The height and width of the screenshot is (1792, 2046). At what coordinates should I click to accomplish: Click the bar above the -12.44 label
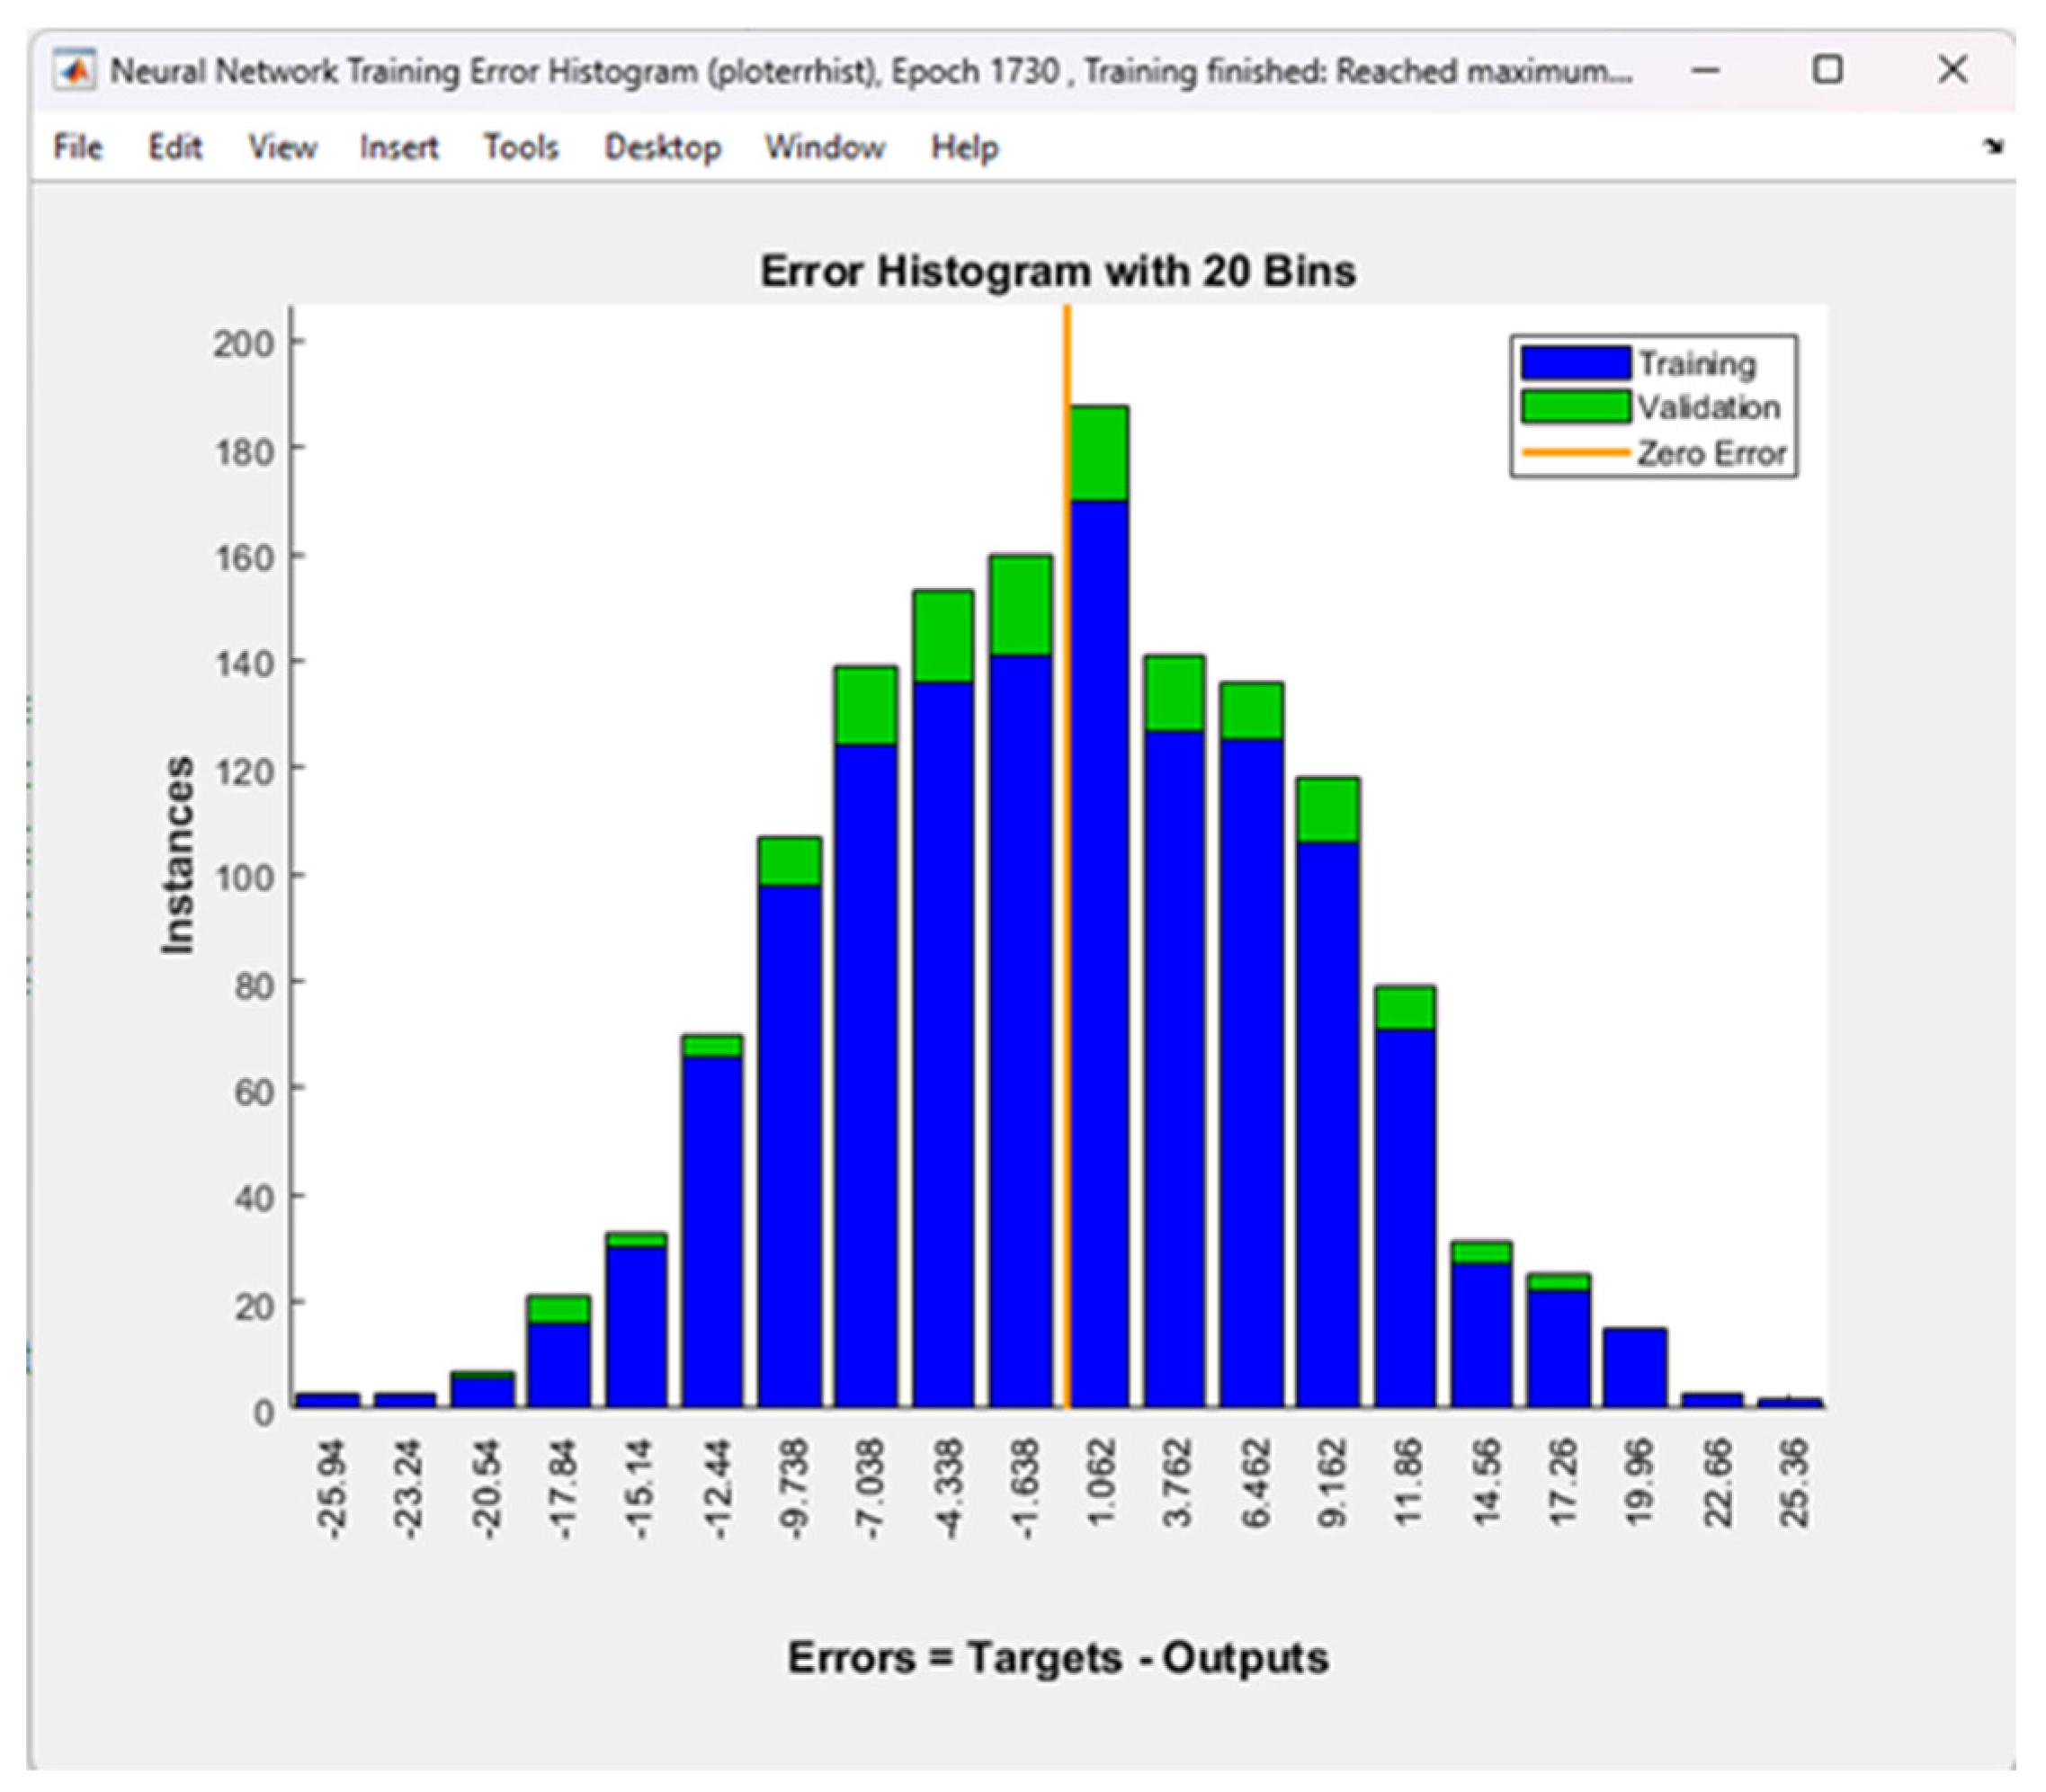(x=712, y=1221)
